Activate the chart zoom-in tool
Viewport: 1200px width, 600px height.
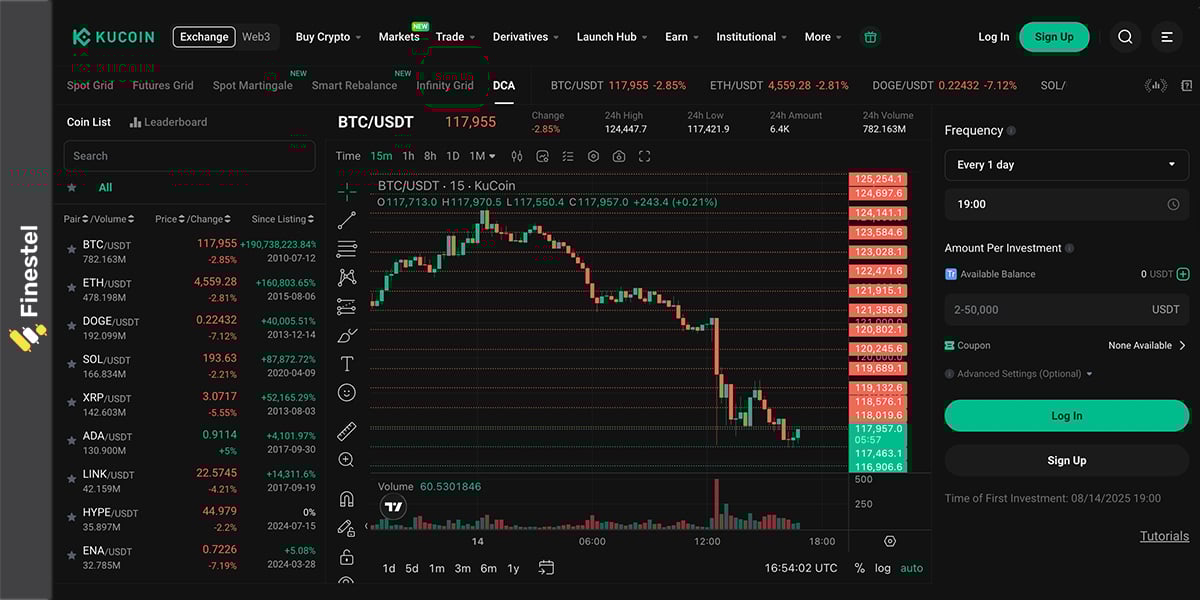pyautogui.click(x=347, y=460)
